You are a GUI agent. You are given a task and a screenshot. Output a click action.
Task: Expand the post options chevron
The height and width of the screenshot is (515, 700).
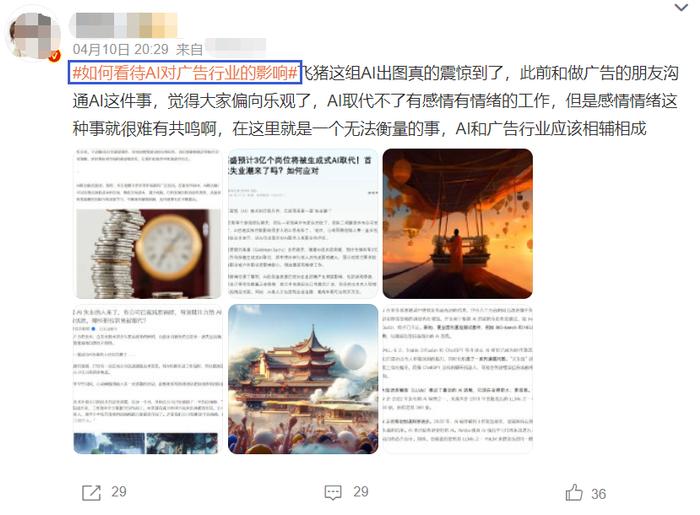click(x=681, y=7)
